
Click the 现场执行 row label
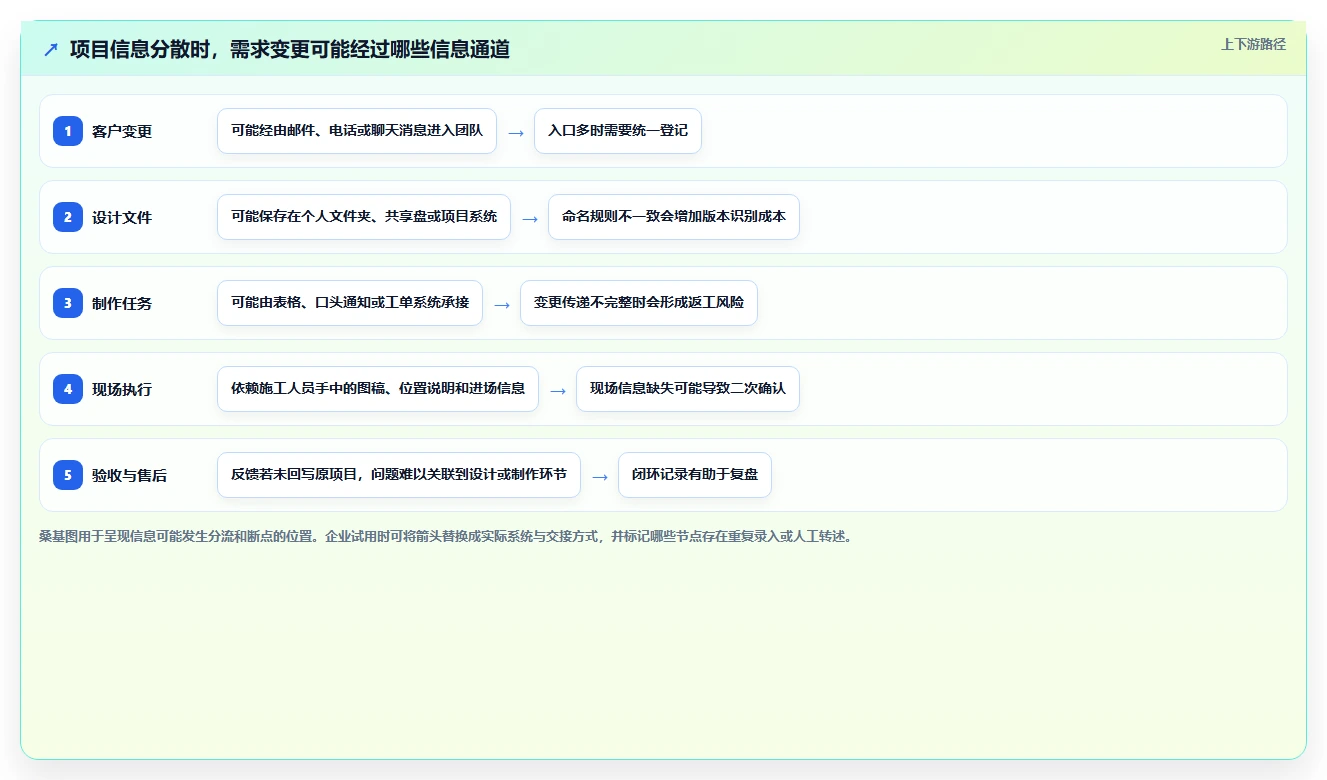click(122, 389)
